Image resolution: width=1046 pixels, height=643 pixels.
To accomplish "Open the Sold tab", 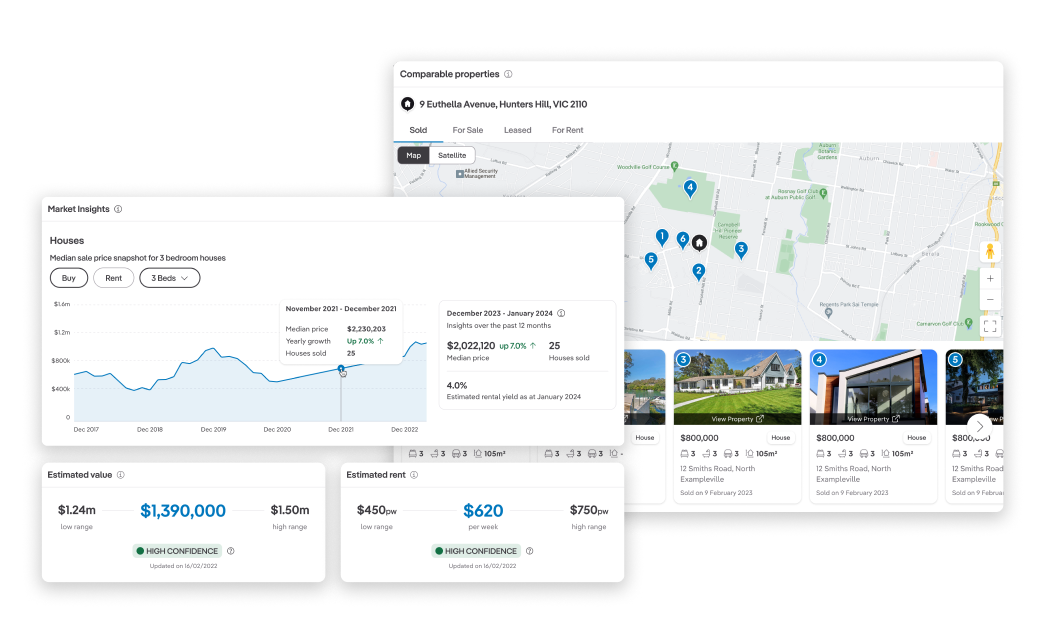I will (x=418, y=130).
